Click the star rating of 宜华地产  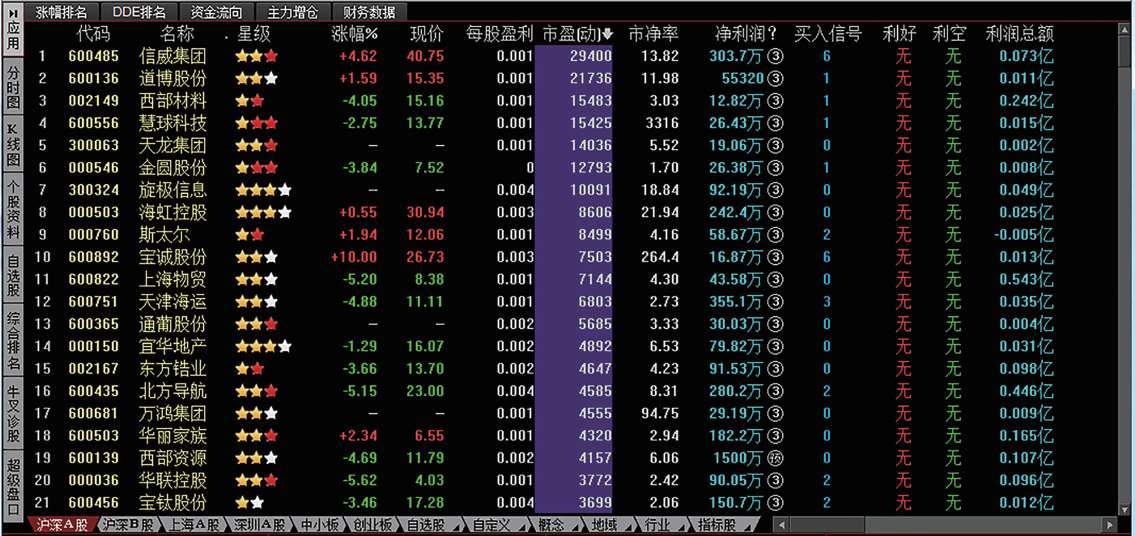point(263,347)
